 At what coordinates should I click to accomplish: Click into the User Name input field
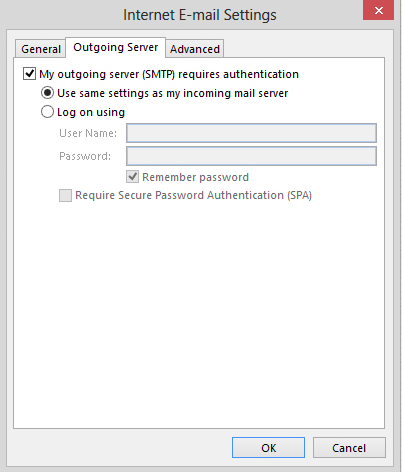click(x=251, y=133)
